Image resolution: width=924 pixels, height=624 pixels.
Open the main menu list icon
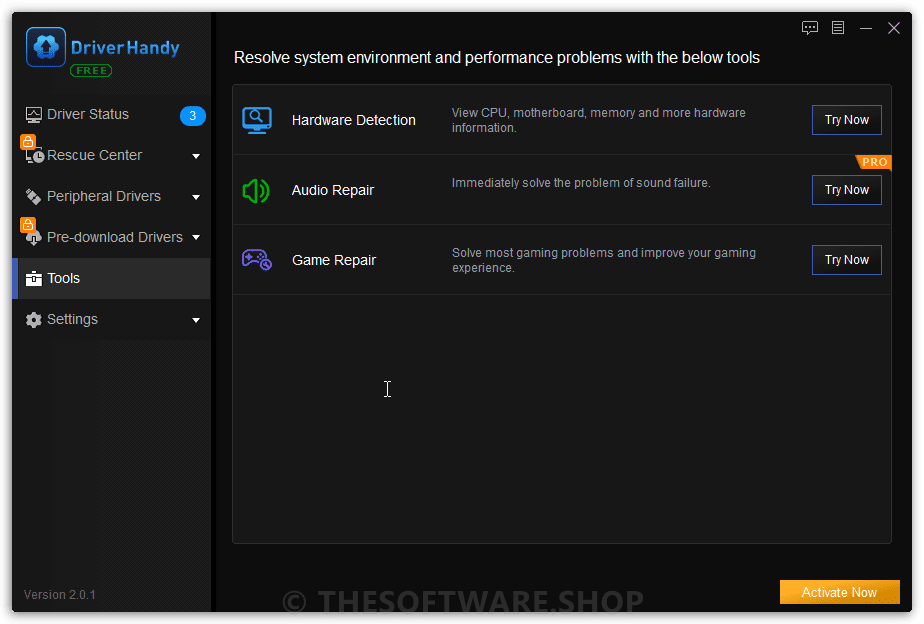(837, 28)
